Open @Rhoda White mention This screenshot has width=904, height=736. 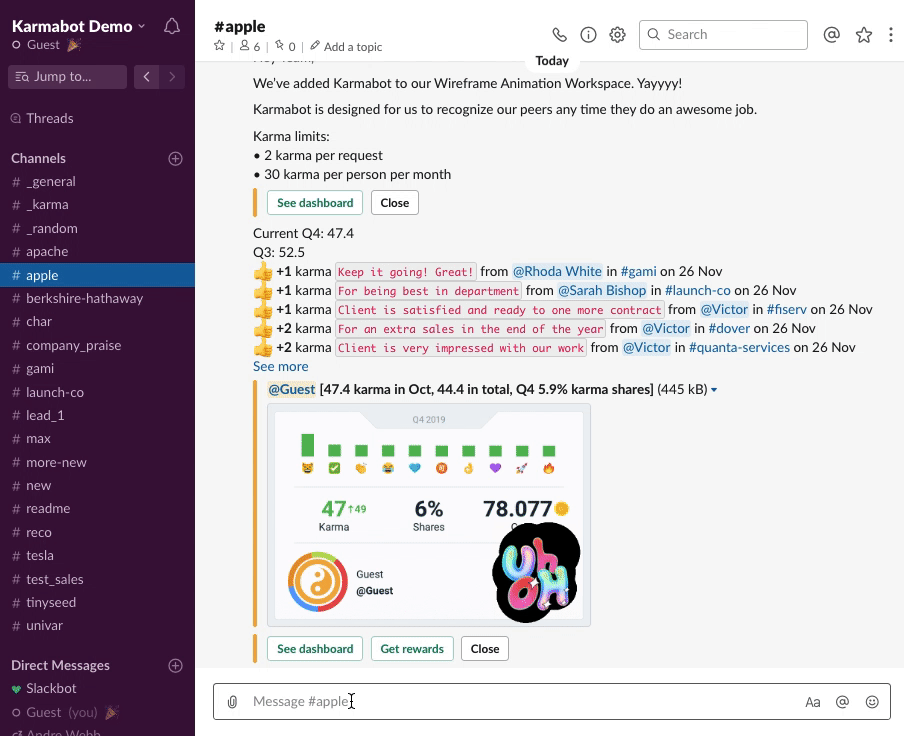tap(557, 271)
